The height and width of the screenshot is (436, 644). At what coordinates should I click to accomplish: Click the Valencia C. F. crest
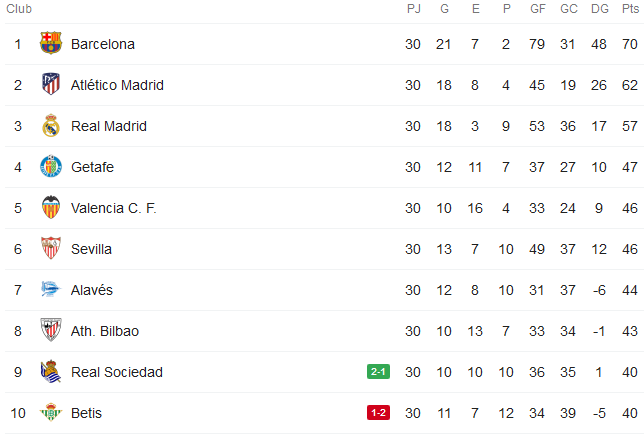(50, 208)
